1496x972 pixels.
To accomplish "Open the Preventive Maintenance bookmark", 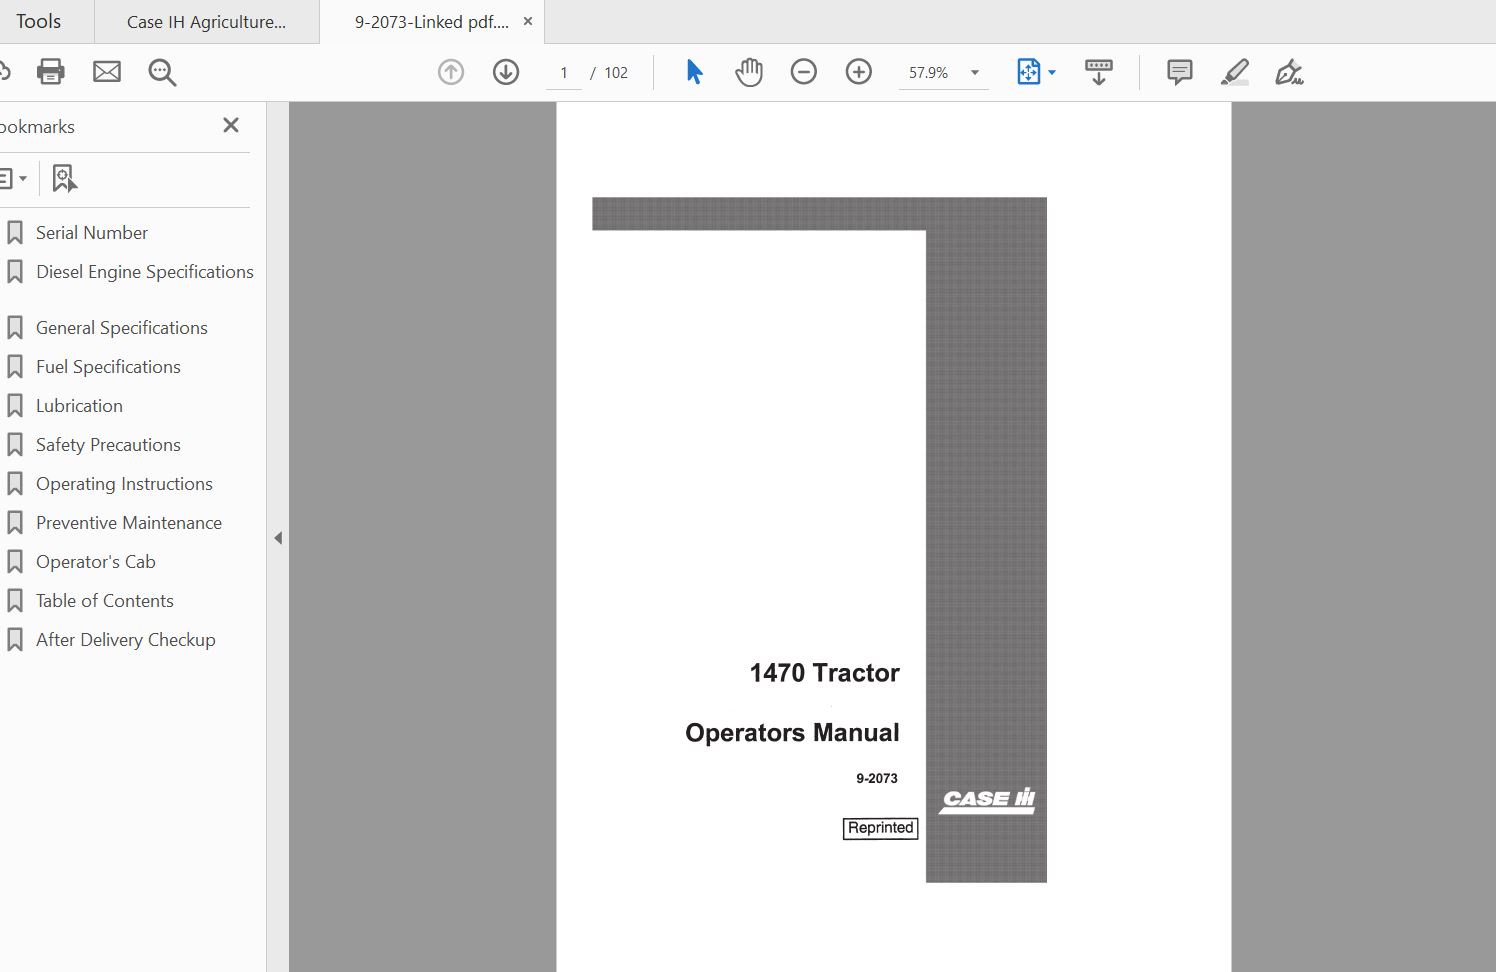I will (x=129, y=523).
